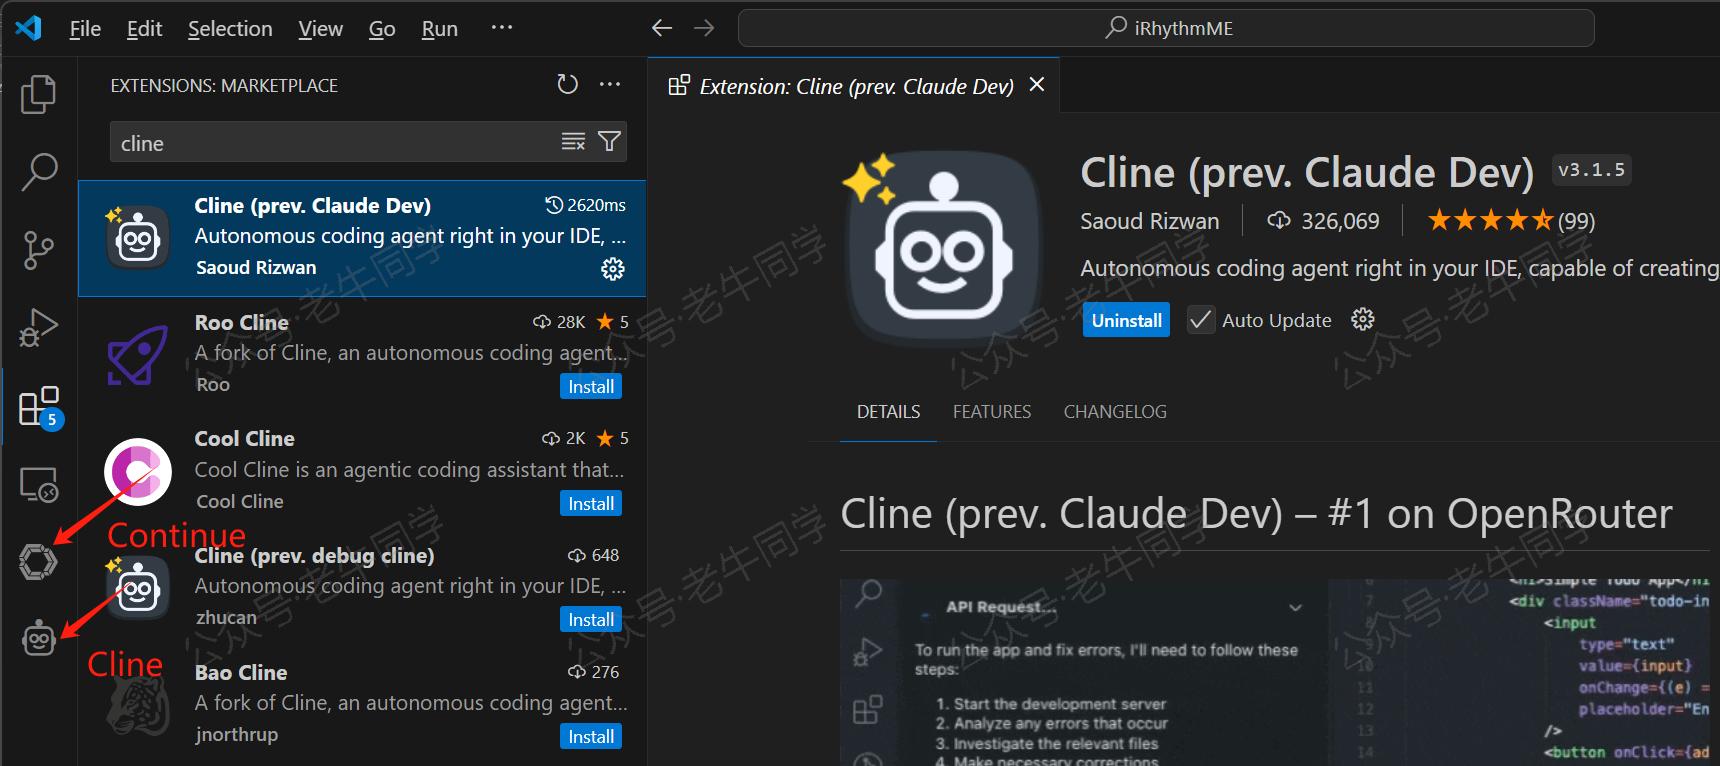Click the iRhythmME command center search
Viewport: 1720px width, 766px height.
click(x=1166, y=28)
